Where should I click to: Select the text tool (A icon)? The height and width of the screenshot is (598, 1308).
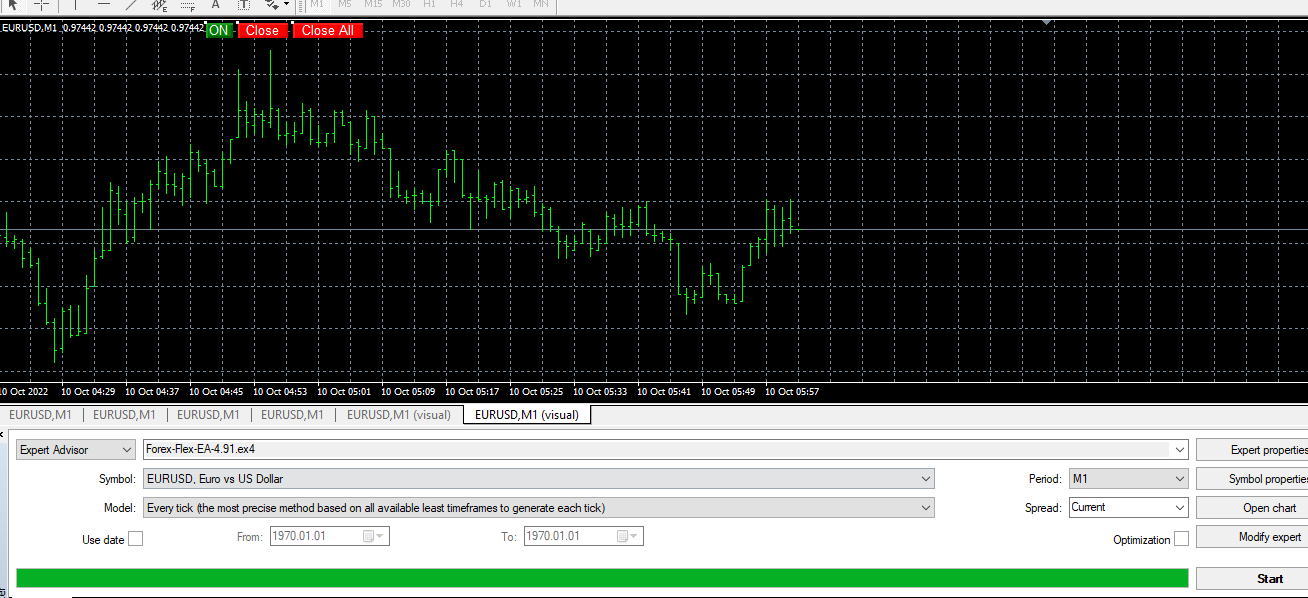coord(215,5)
